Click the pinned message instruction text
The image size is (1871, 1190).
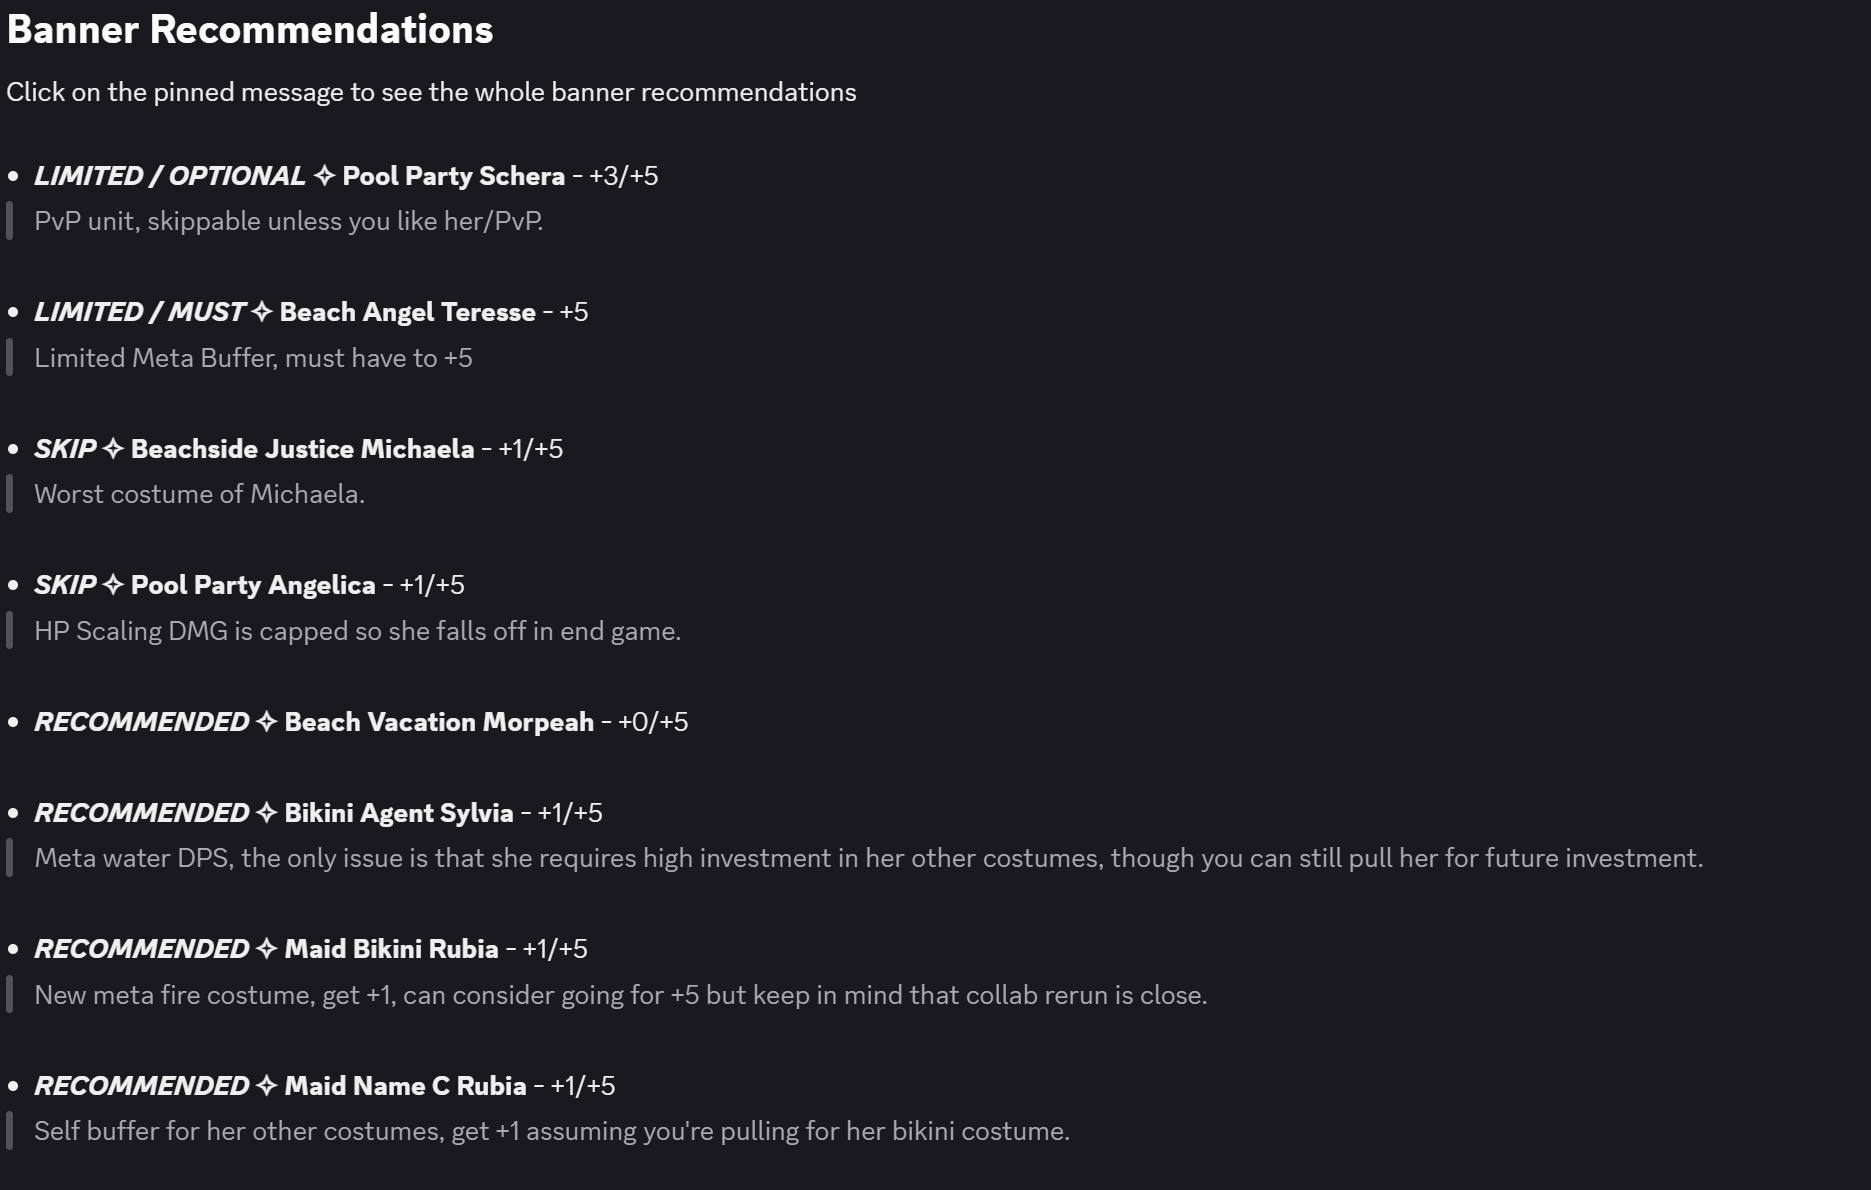431,92
